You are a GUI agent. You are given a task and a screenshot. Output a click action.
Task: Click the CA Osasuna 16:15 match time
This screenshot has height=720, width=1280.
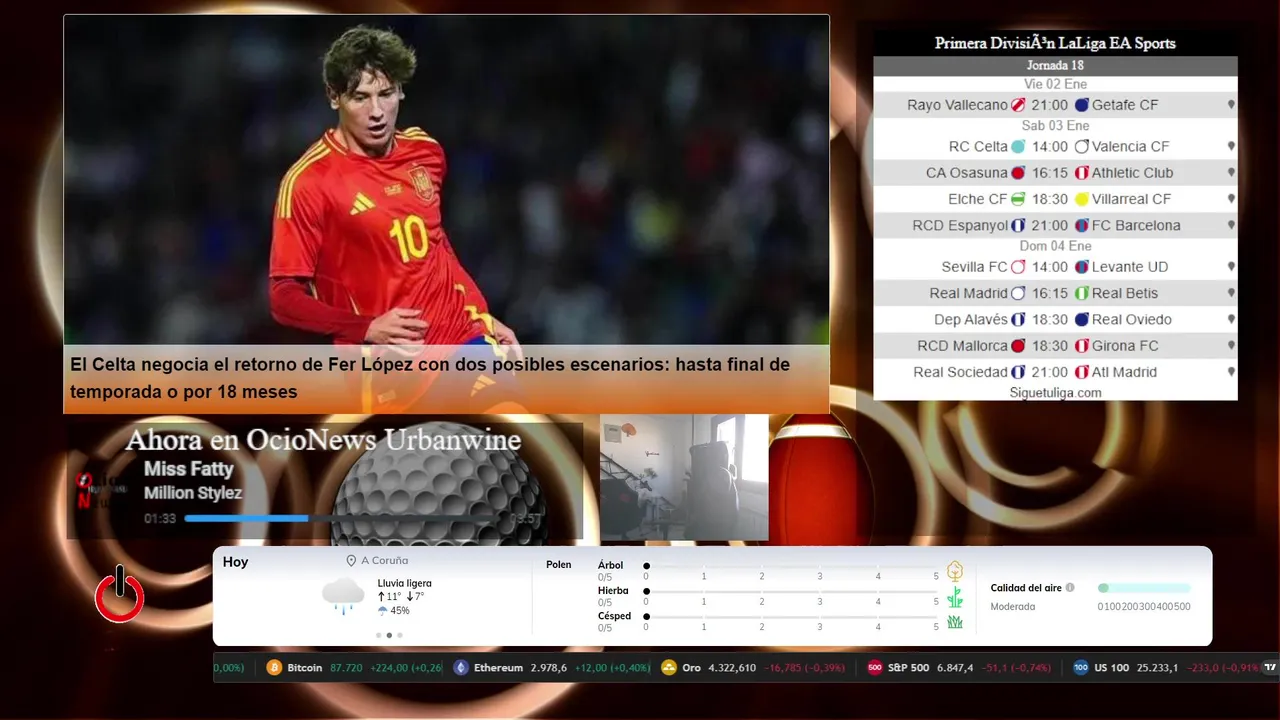[x=1050, y=173]
